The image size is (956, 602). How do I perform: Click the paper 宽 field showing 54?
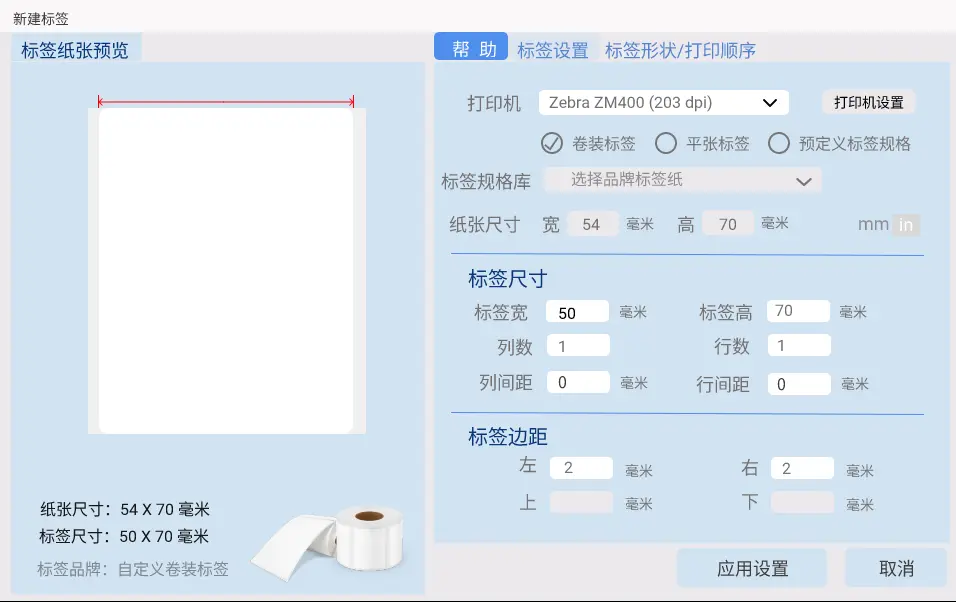coord(592,224)
